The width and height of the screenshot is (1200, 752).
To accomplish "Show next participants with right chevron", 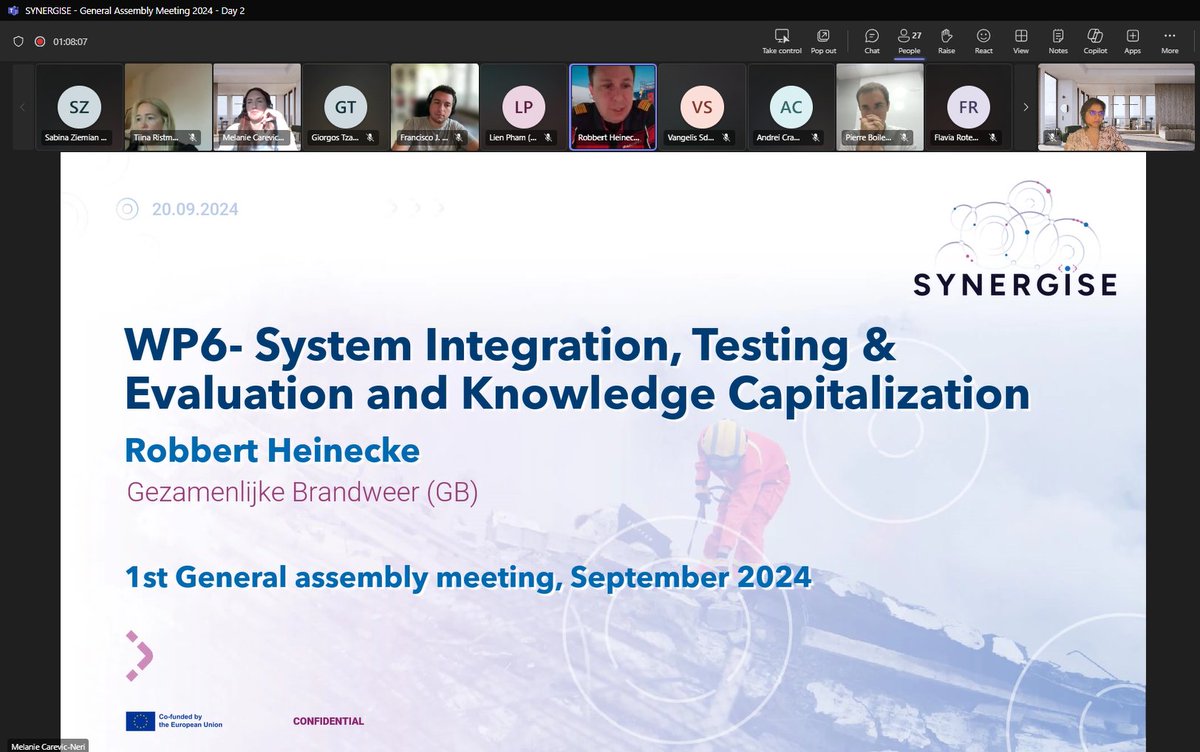I will (1025, 107).
